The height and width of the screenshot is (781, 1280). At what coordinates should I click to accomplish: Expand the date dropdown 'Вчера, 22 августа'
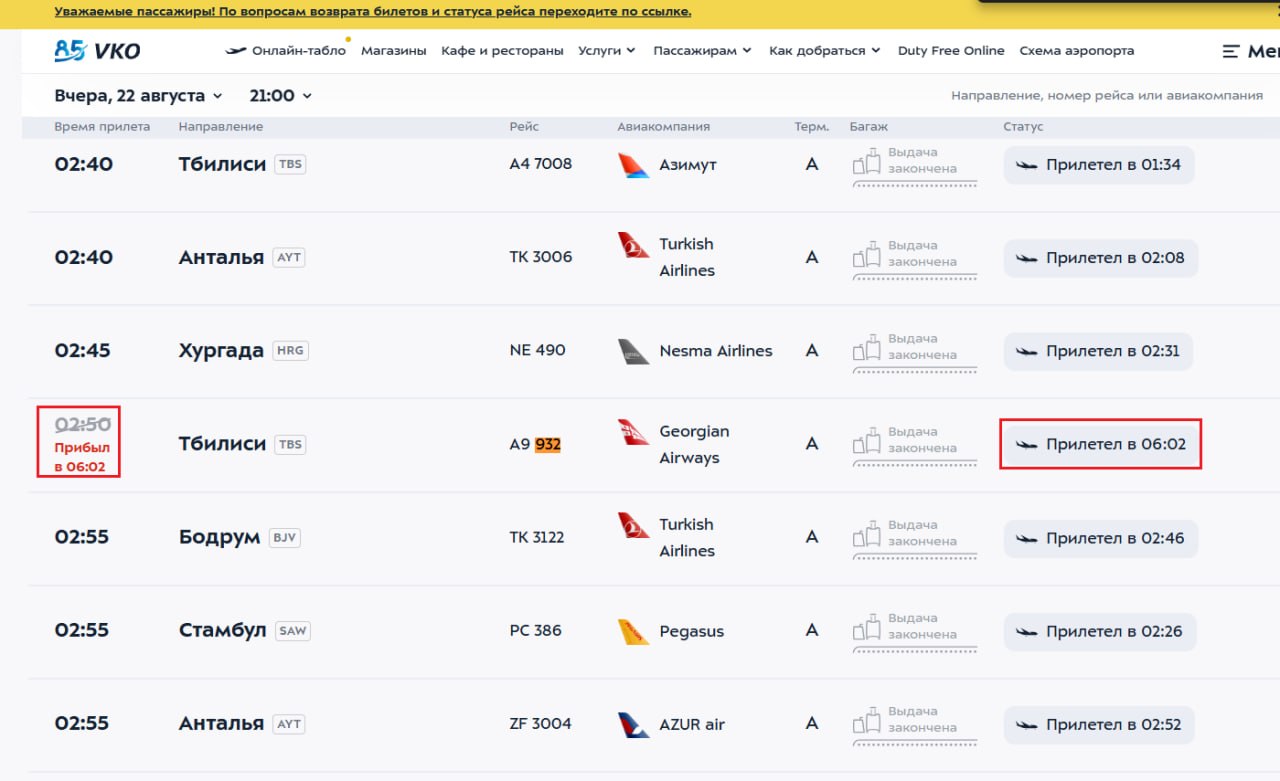point(138,96)
